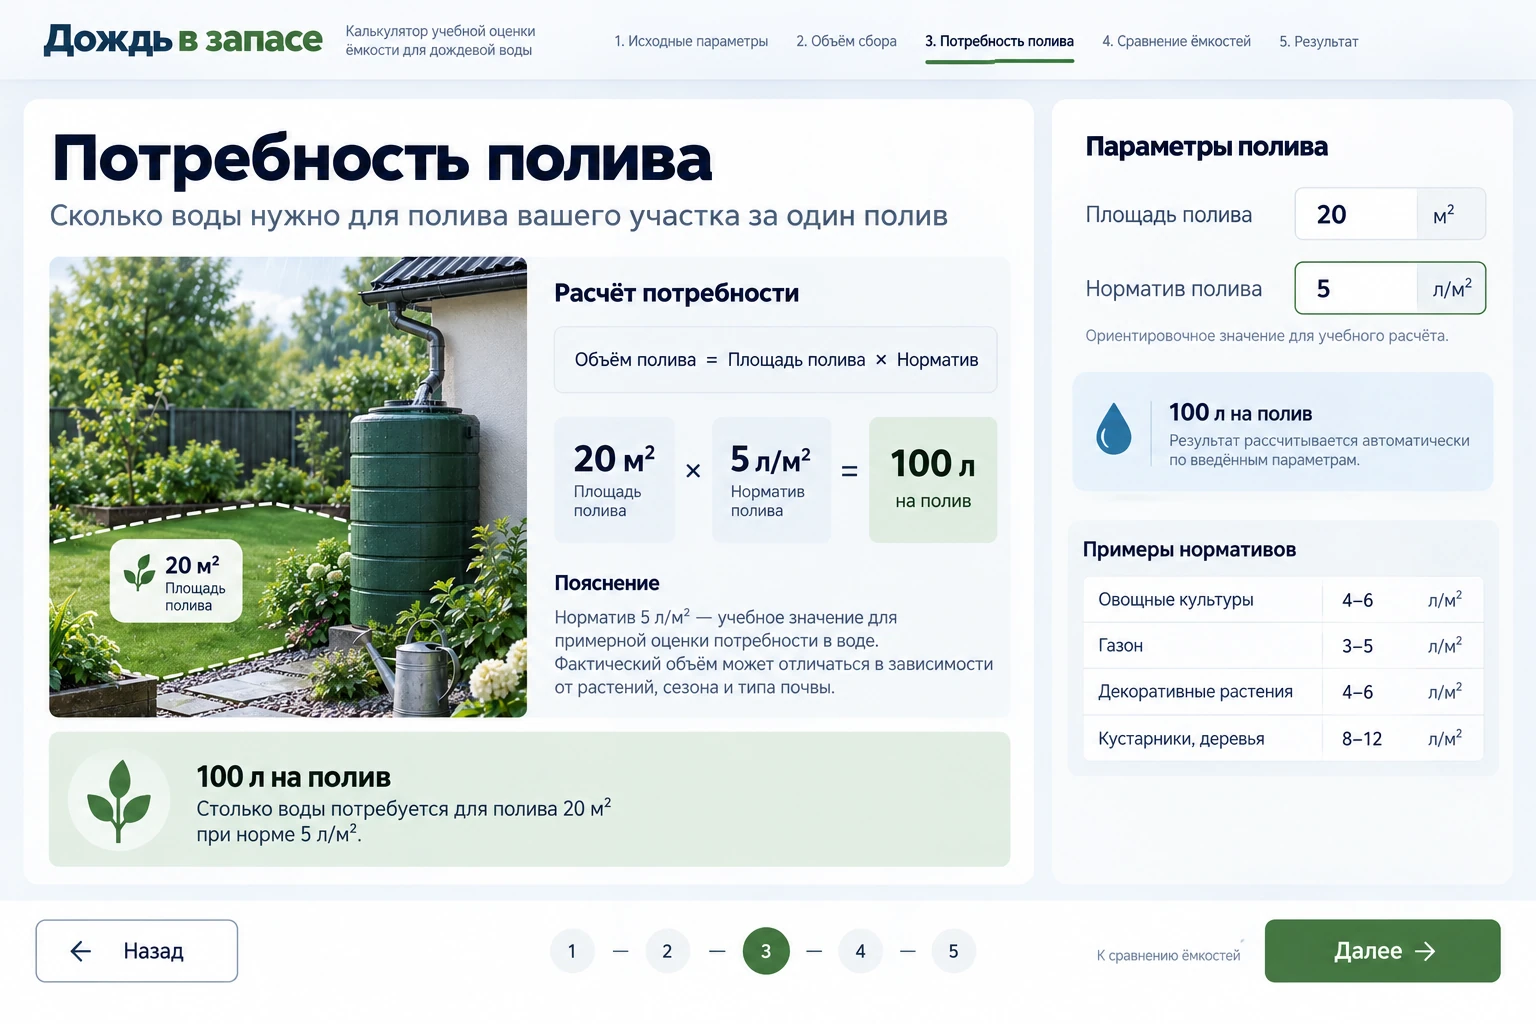Click the water drop icon in result card
1536x1024 pixels.
click(x=1114, y=428)
